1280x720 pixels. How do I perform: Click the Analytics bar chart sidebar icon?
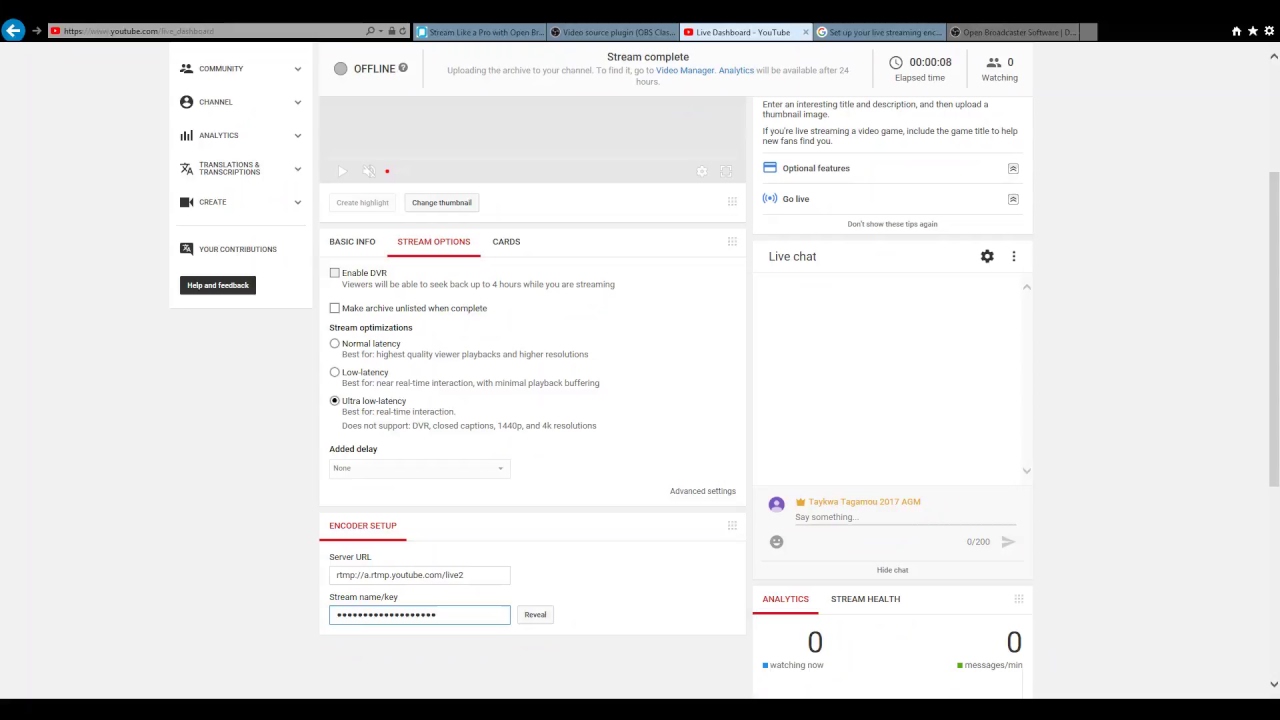pyautogui.click(x=186, y=135)
